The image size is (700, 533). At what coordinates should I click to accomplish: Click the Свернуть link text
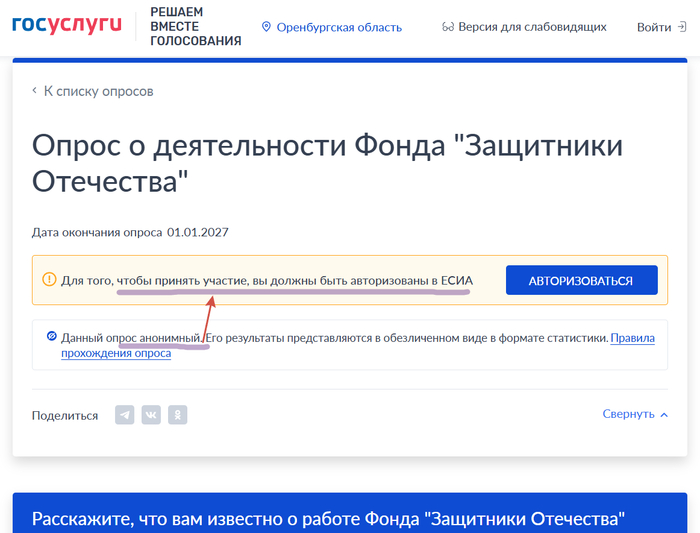[628, 414]
